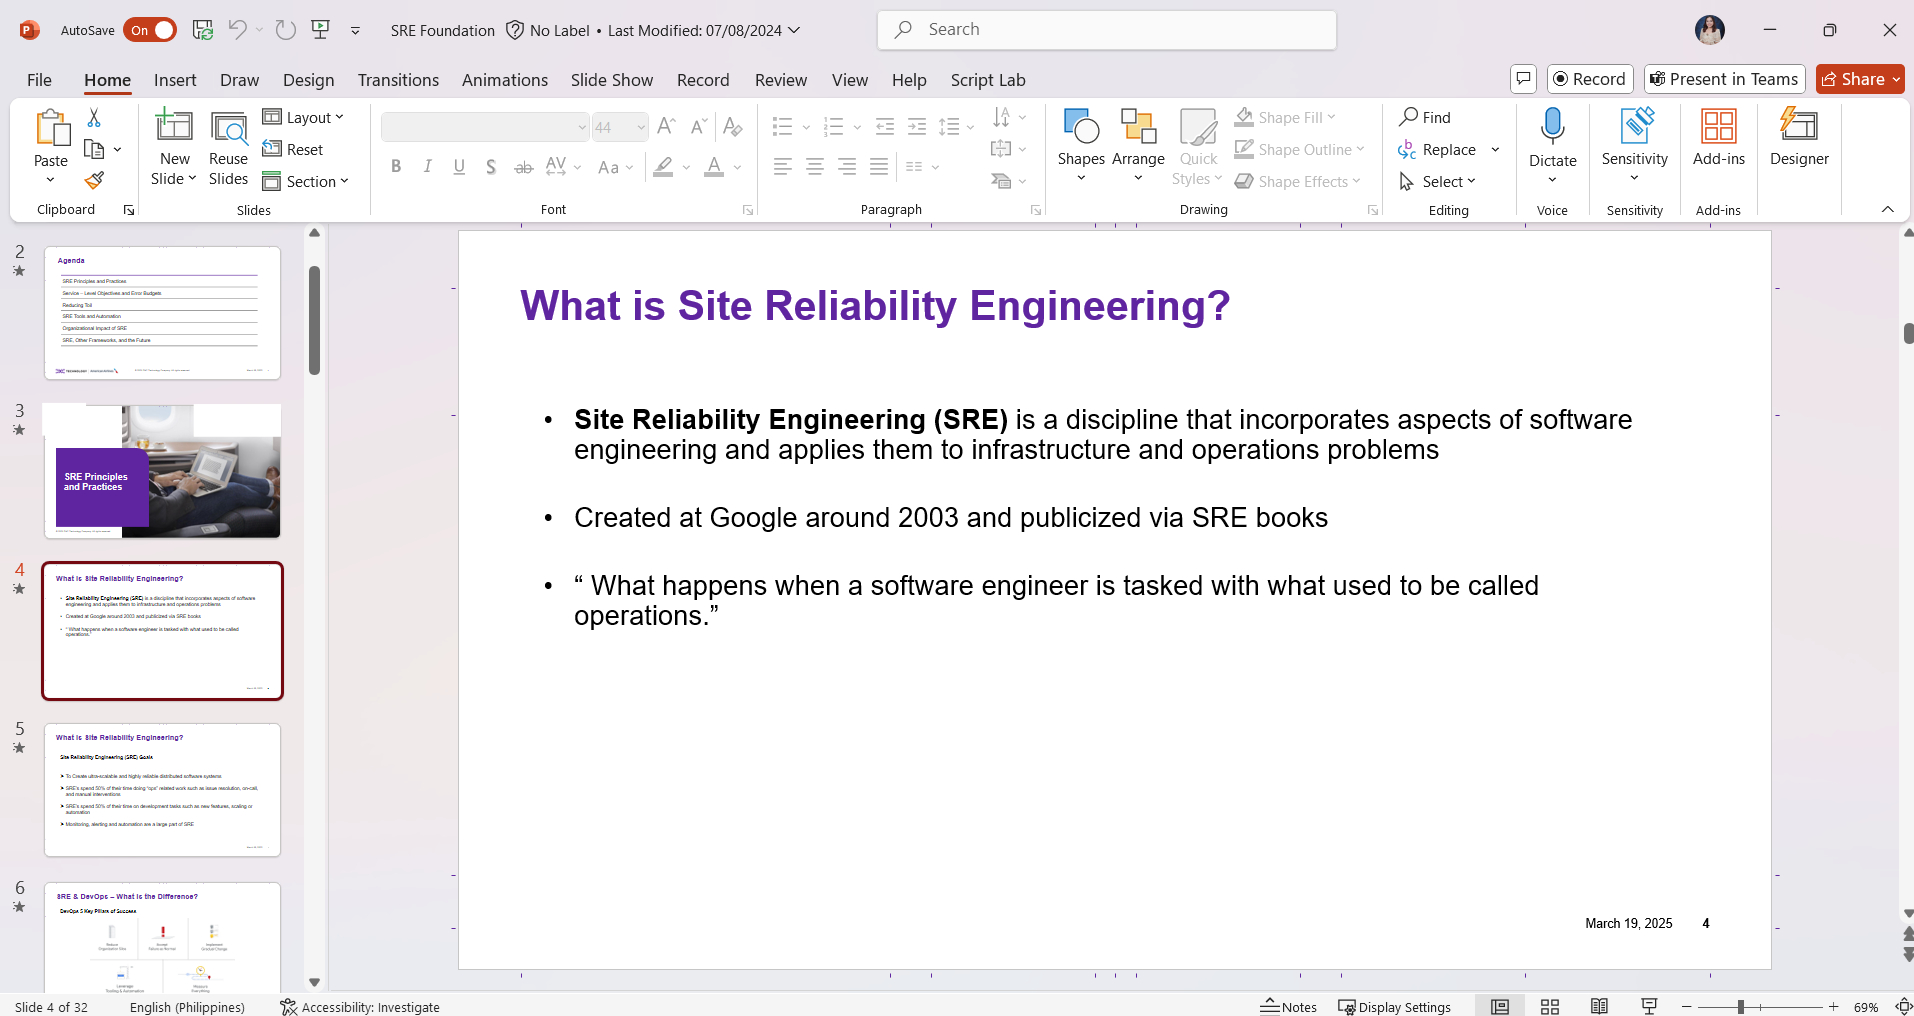Select the slide 5 thumbnail
The height and width of the screenshot is (1016, 1914).
pos(162,790)
